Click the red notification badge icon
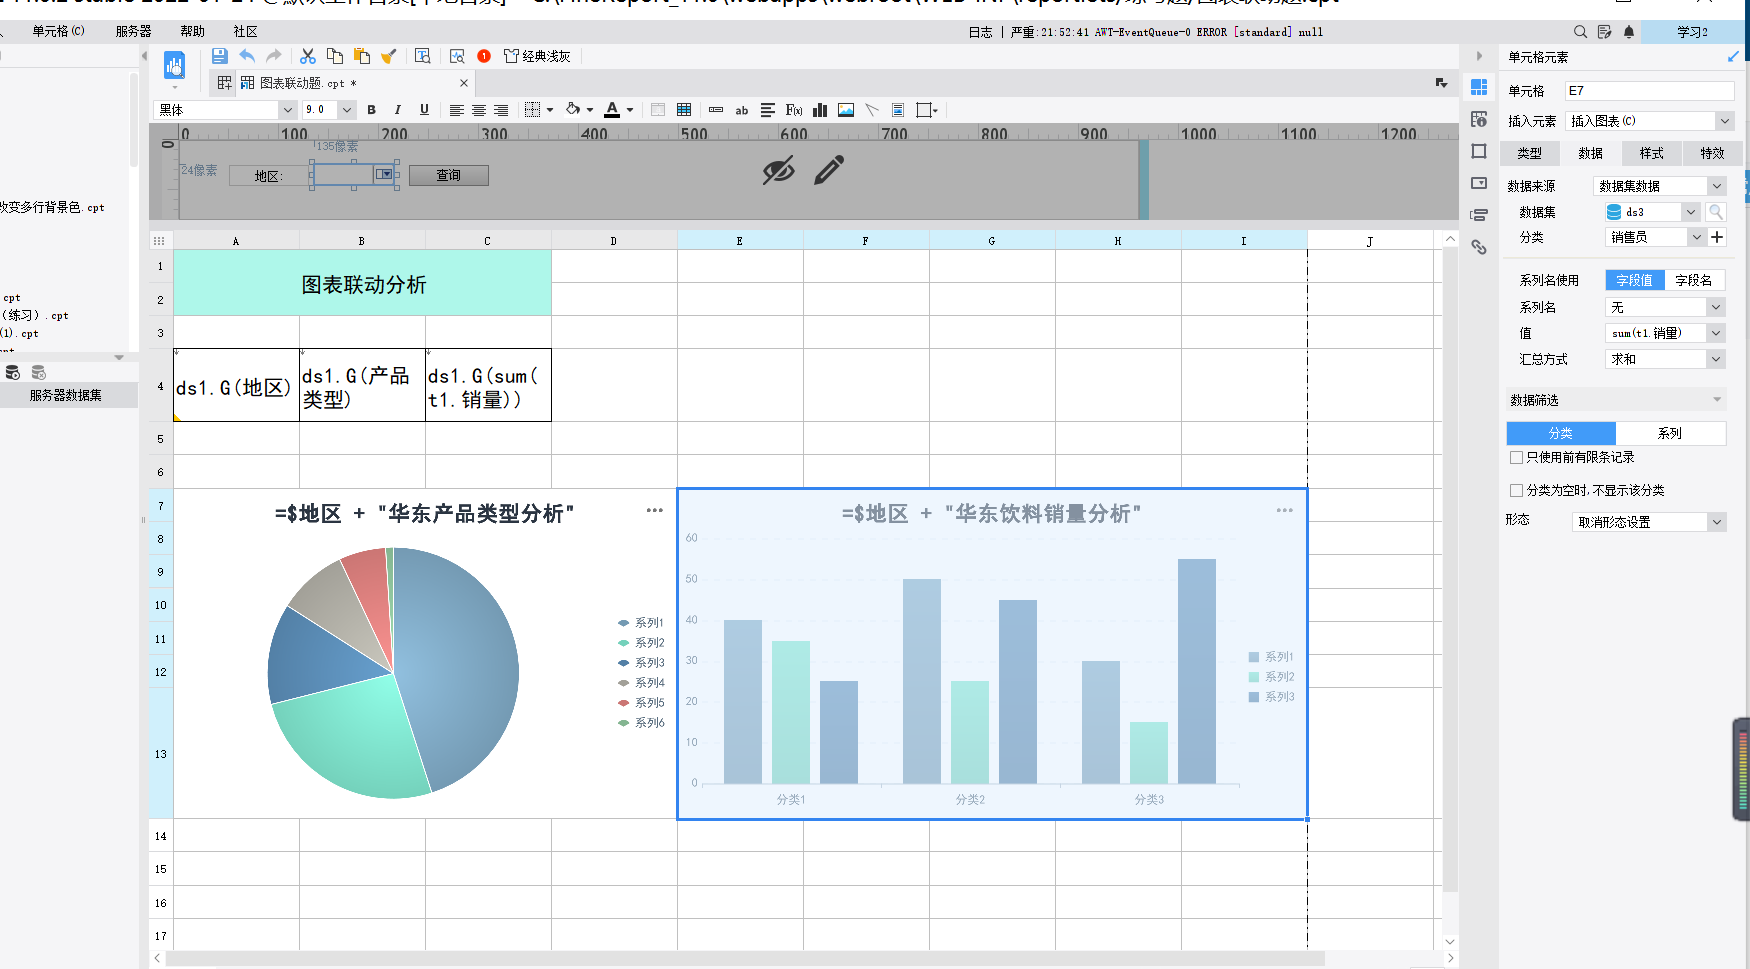This screenshot has height=969, width=1750. [x=484, y=56]
